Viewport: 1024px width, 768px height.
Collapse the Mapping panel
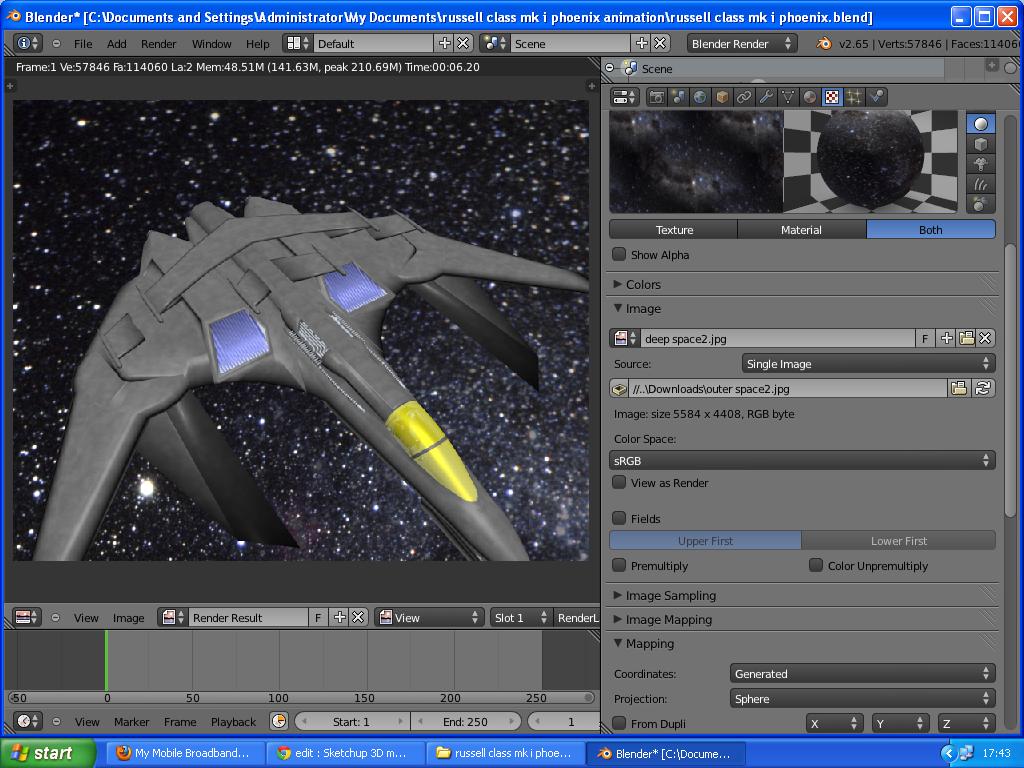pos(650,643)
